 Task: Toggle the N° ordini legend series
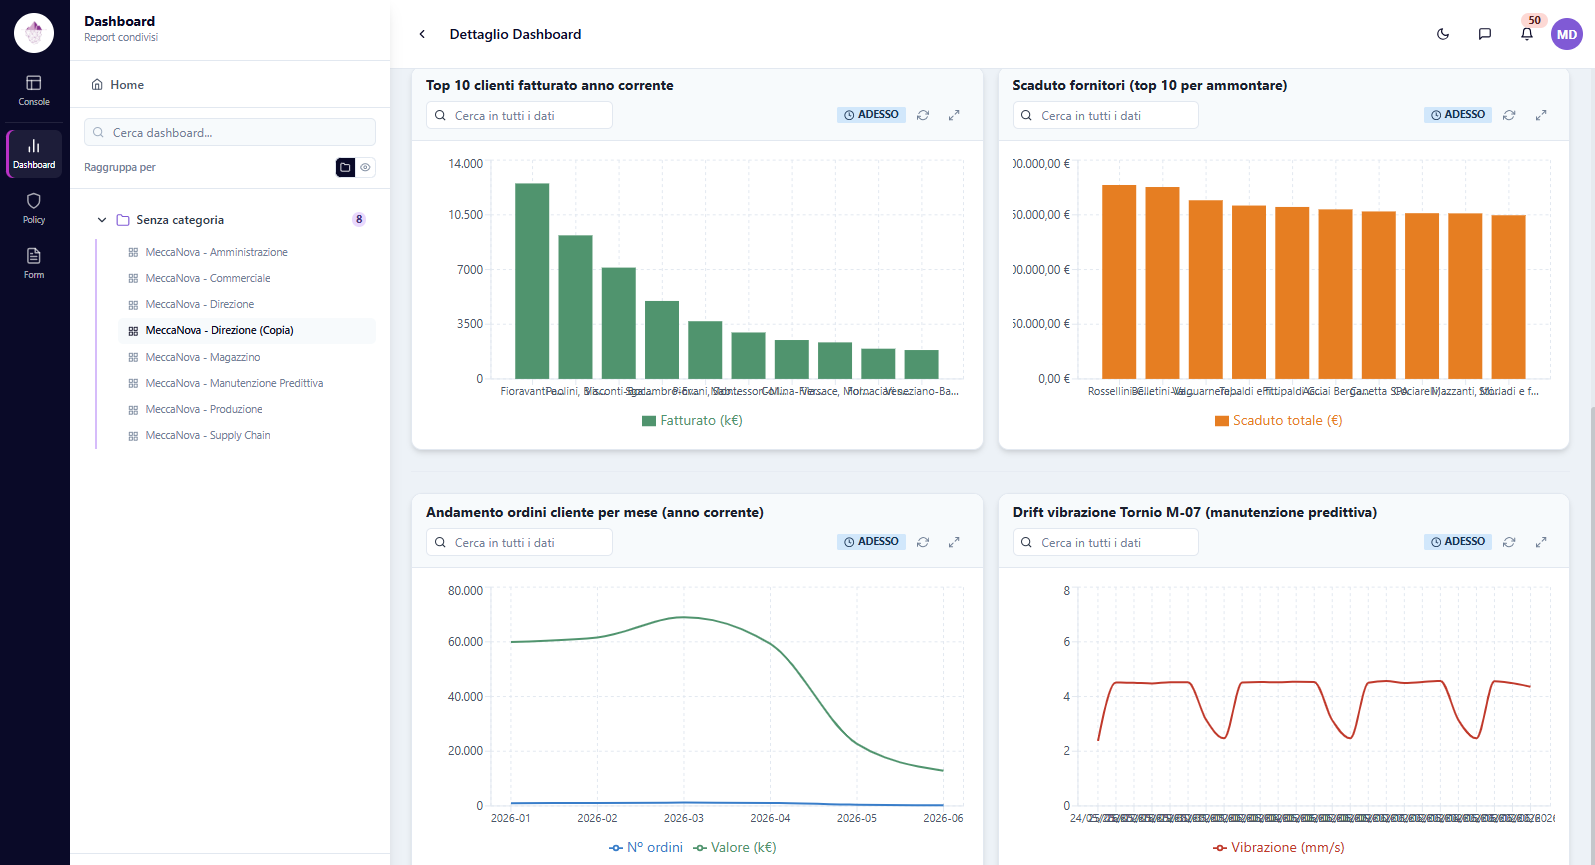(x=646, y=848)
